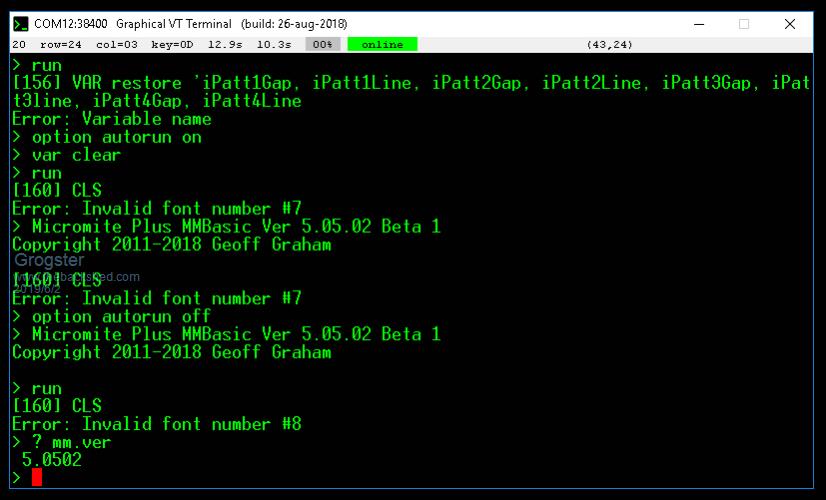Click the red cursor block at prompt
826x500 pixels.
(37, 477)
